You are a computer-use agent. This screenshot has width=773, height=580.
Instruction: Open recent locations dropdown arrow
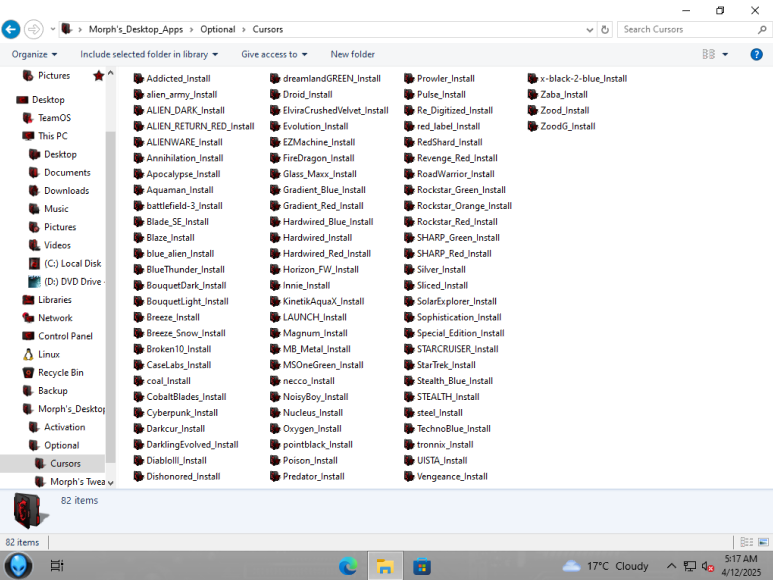(x=53, y=30)
